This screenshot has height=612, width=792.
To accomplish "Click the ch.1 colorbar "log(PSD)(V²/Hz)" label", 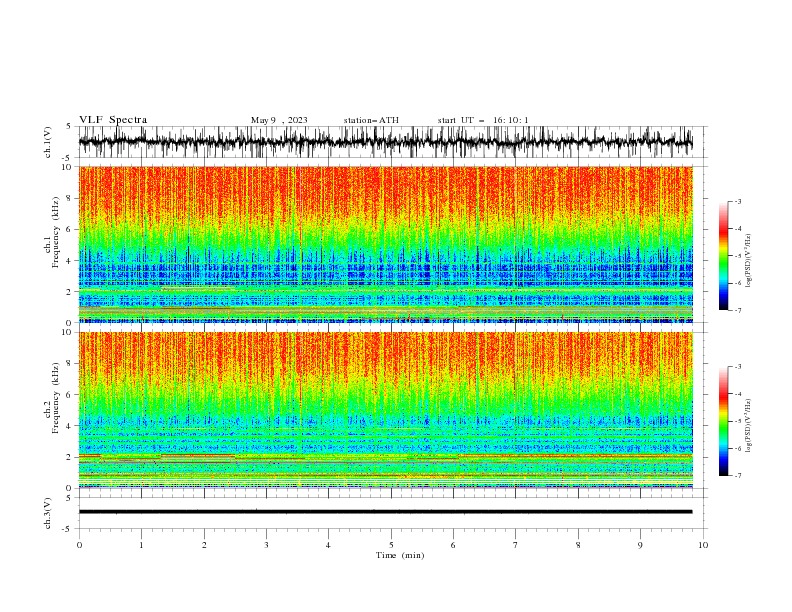I will 748,260.
